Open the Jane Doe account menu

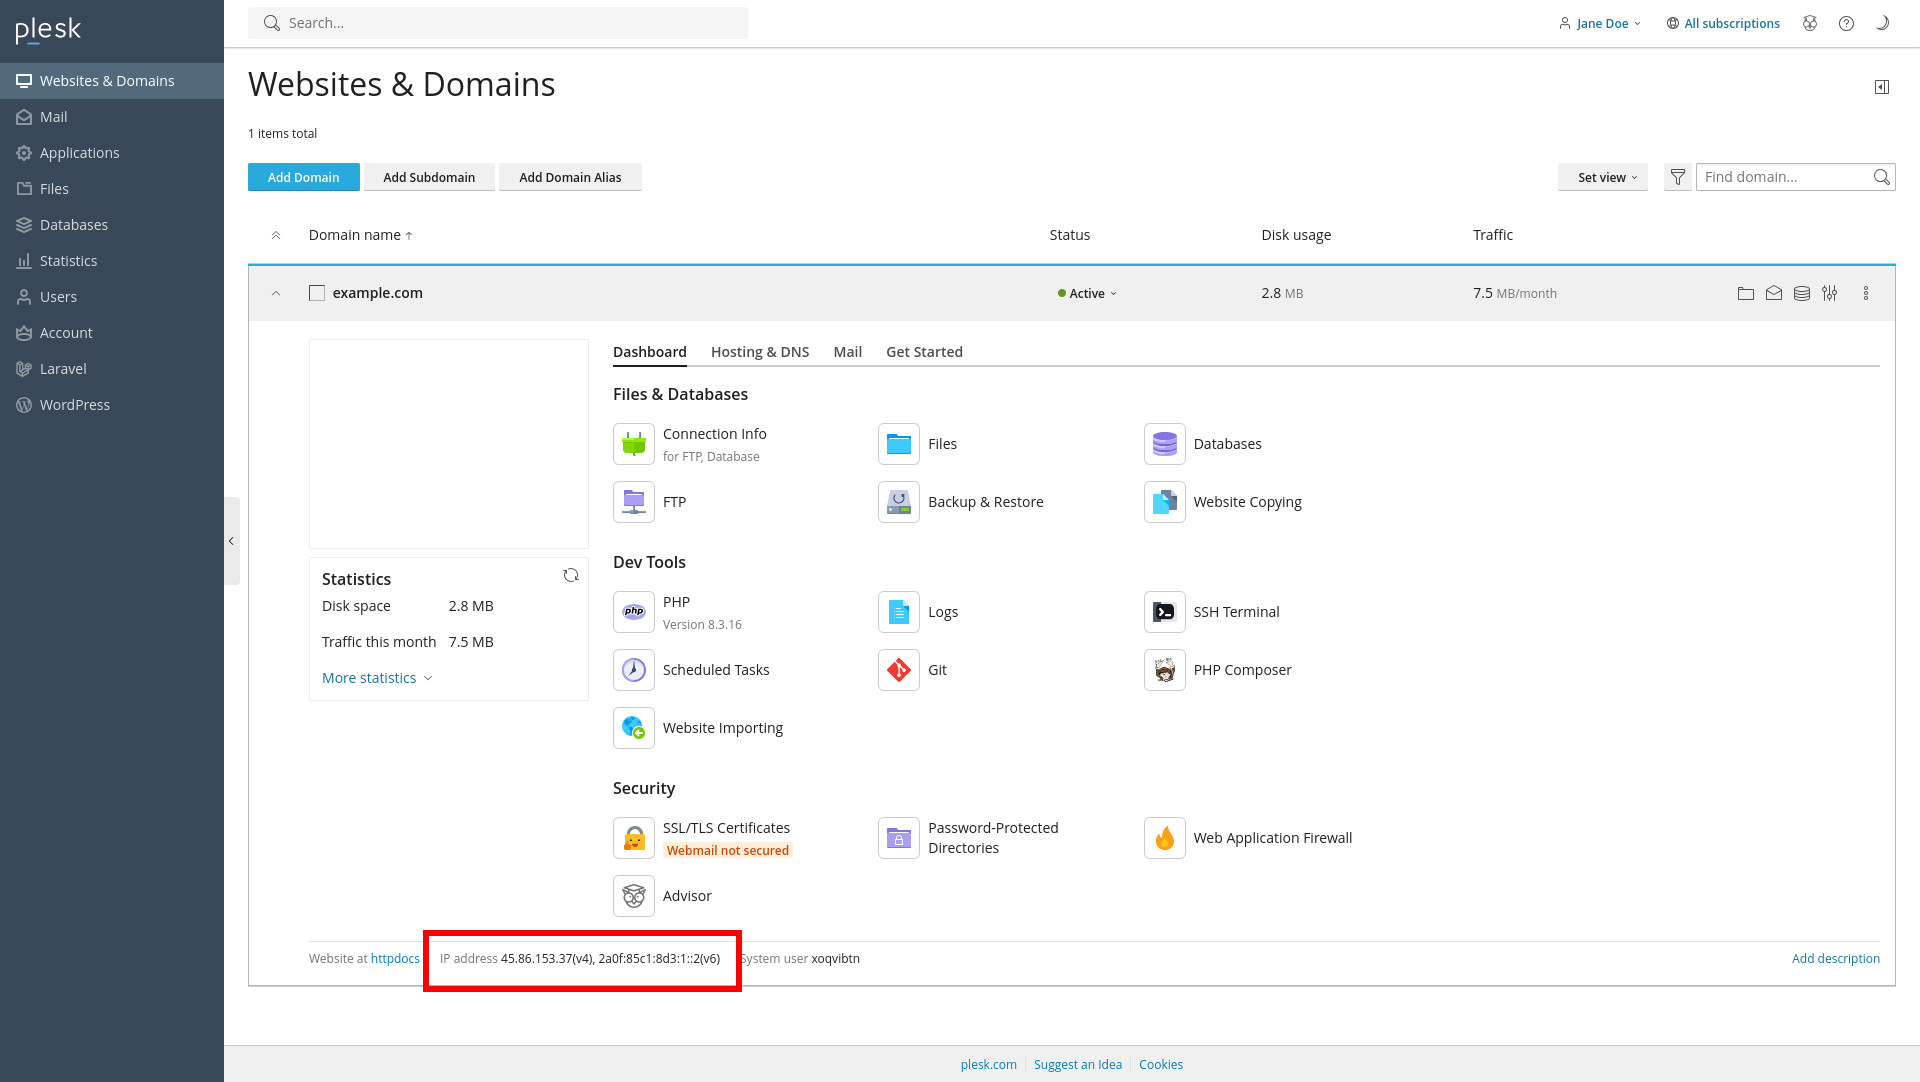click(1600, 23)
